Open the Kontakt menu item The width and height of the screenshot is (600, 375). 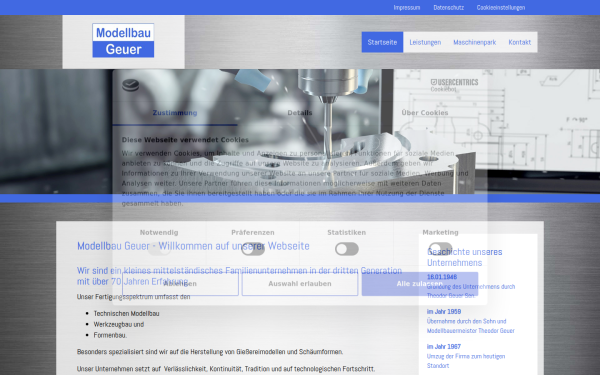point(520,42)
